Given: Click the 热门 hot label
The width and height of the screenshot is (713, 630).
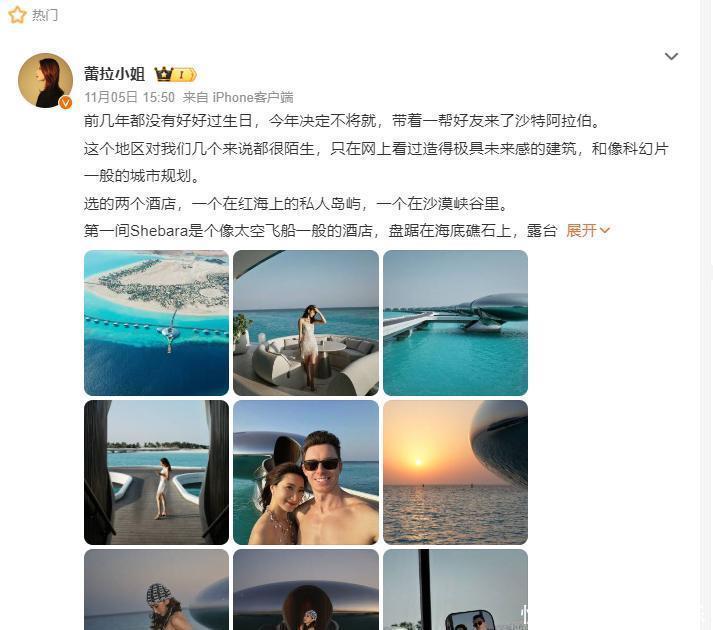Looking at the screenshot, I should coord(45,15).
